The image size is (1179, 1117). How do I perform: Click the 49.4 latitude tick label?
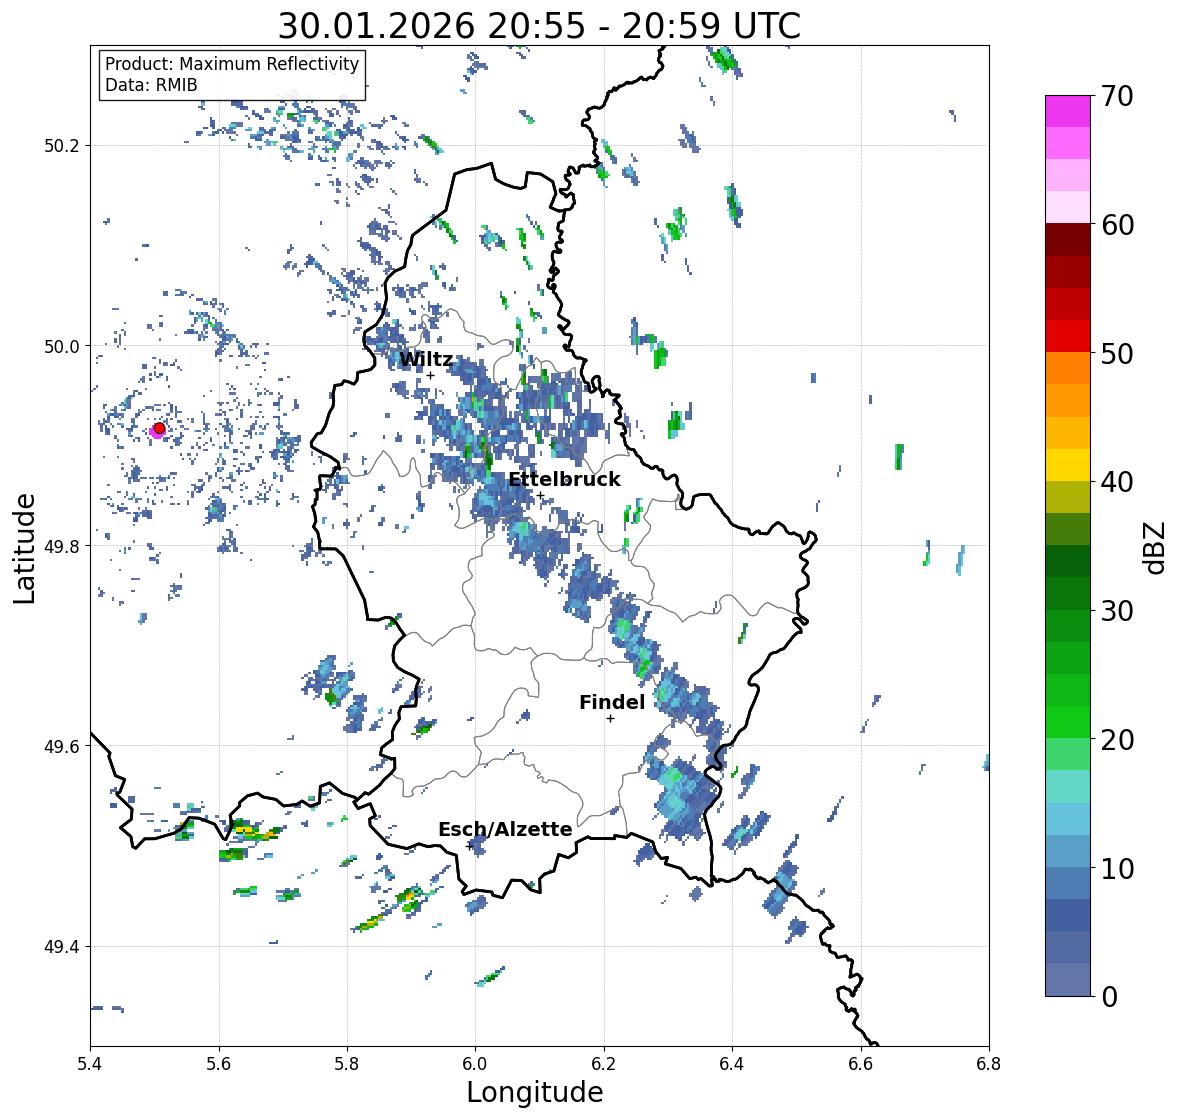pyautogui.click(x=62, y=946)
